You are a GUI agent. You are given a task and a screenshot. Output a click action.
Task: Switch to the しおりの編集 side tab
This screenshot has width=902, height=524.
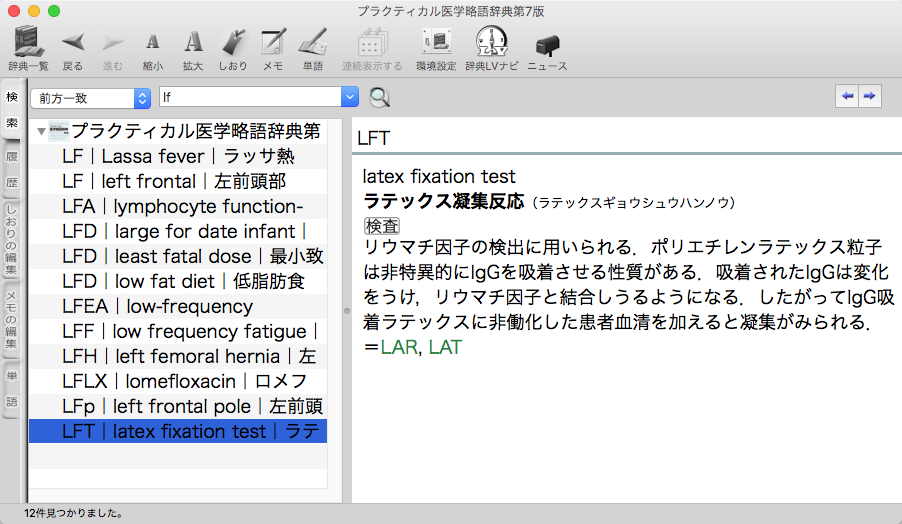(x=12, y=239)
